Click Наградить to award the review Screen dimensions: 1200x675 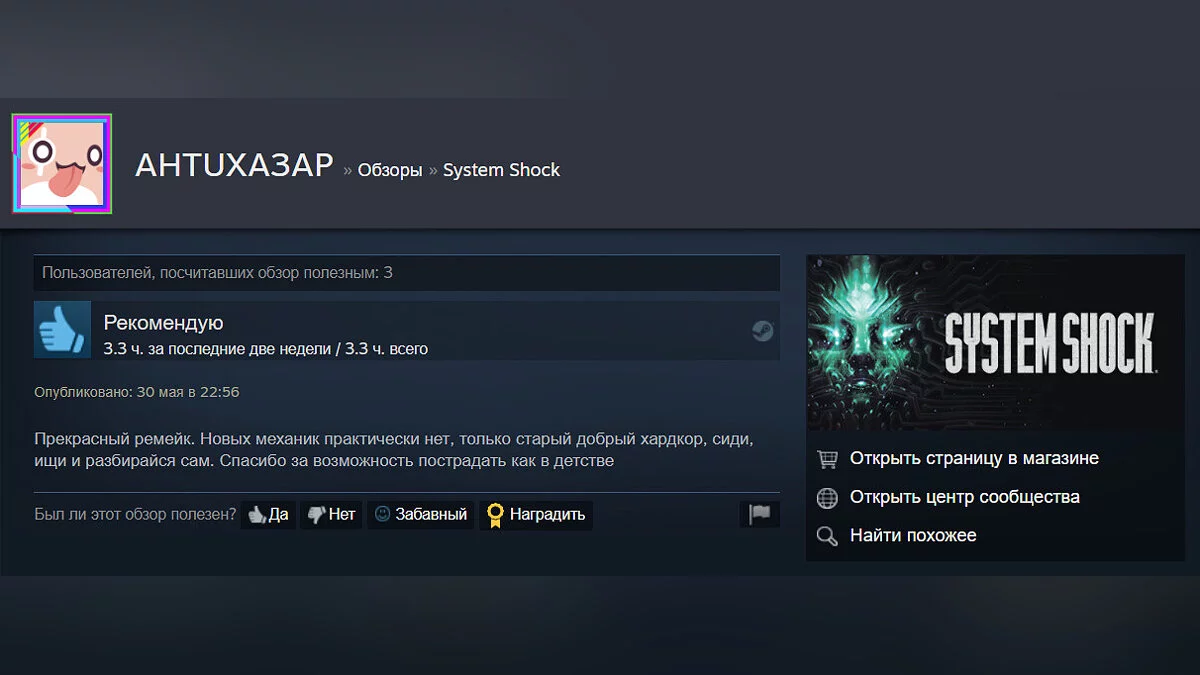[x=536, y=515]
